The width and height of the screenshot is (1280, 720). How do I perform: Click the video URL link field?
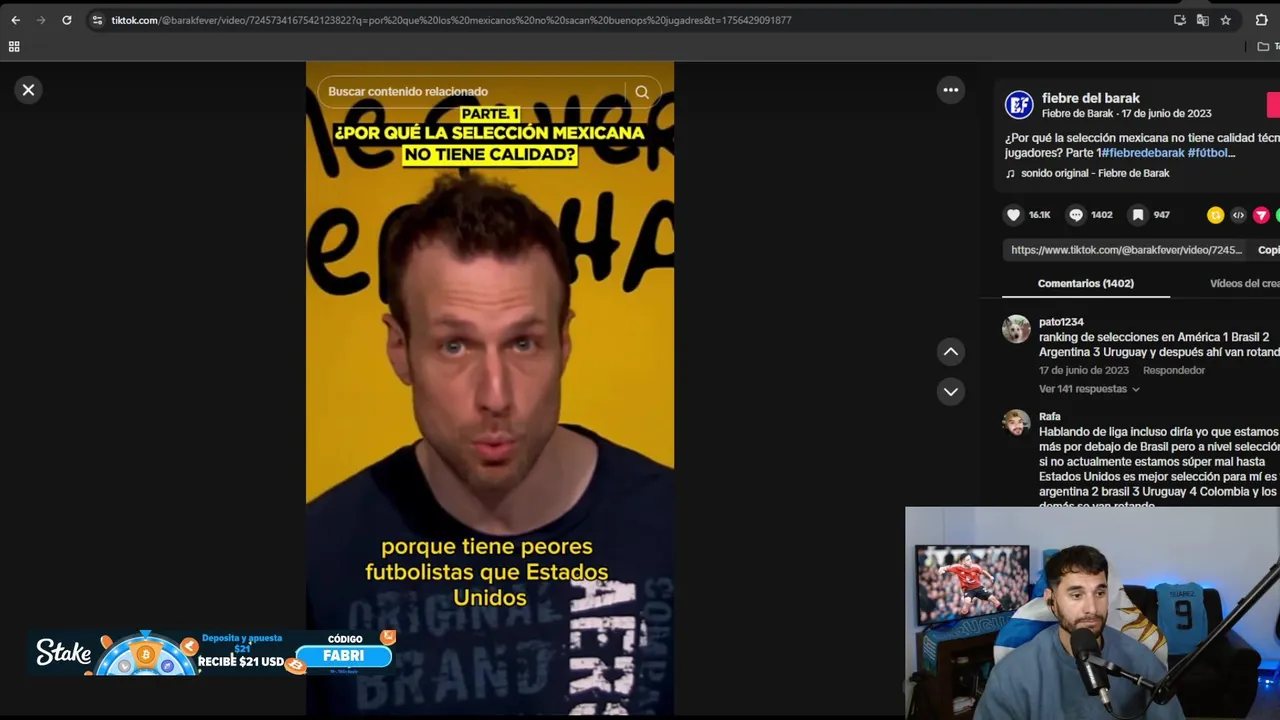tap(1126, 250)
